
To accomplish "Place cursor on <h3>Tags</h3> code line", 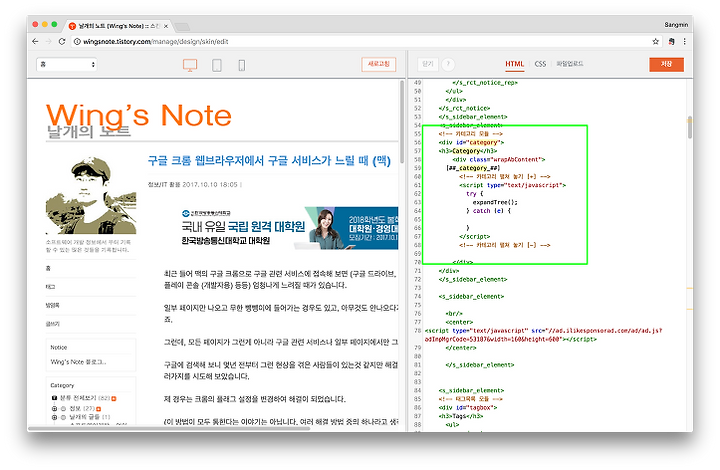I will tap(461, 416).
